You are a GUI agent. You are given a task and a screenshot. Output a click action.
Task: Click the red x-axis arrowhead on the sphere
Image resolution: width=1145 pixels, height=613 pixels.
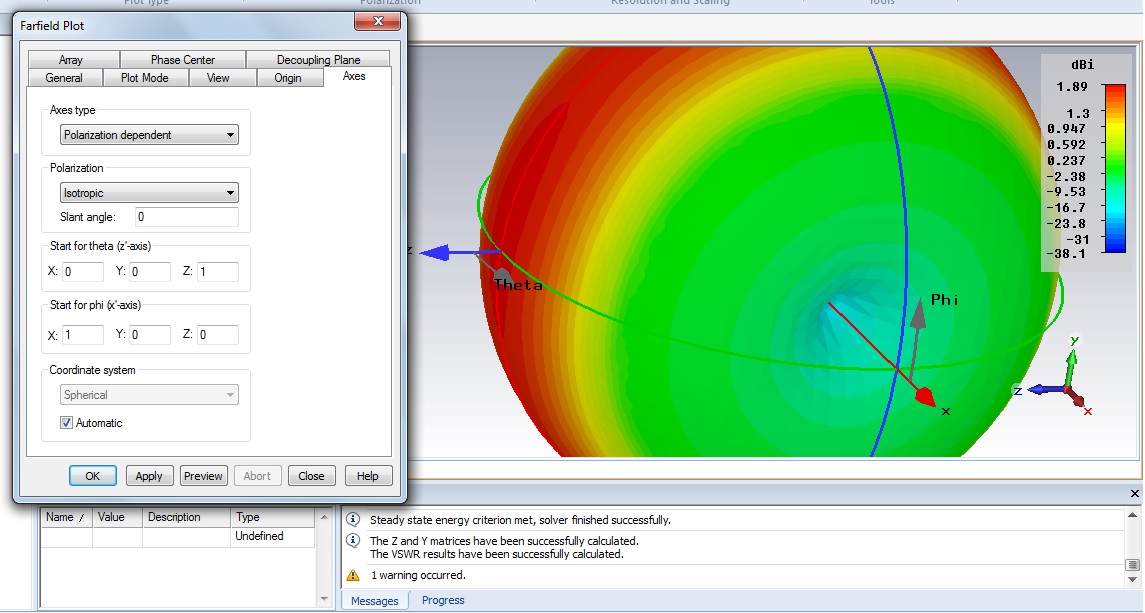[x=925, y=397]
